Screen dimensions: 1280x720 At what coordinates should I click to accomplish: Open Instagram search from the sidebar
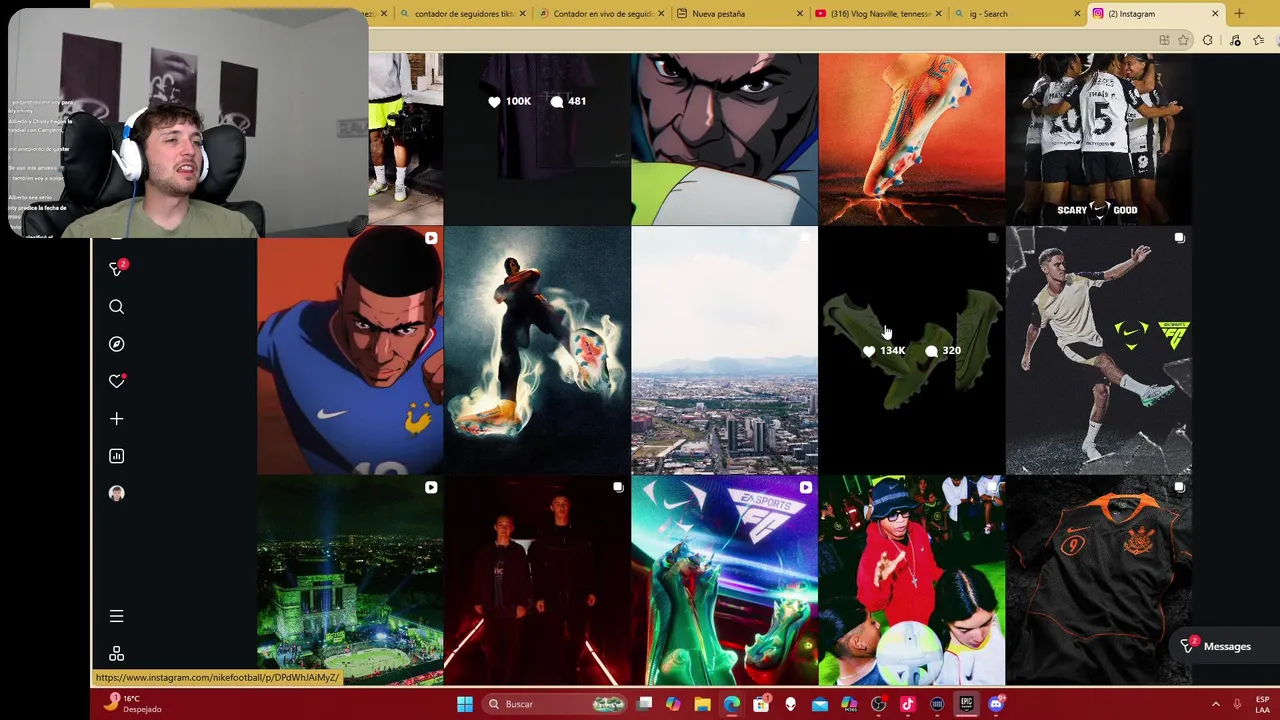[x=116, y=307]
